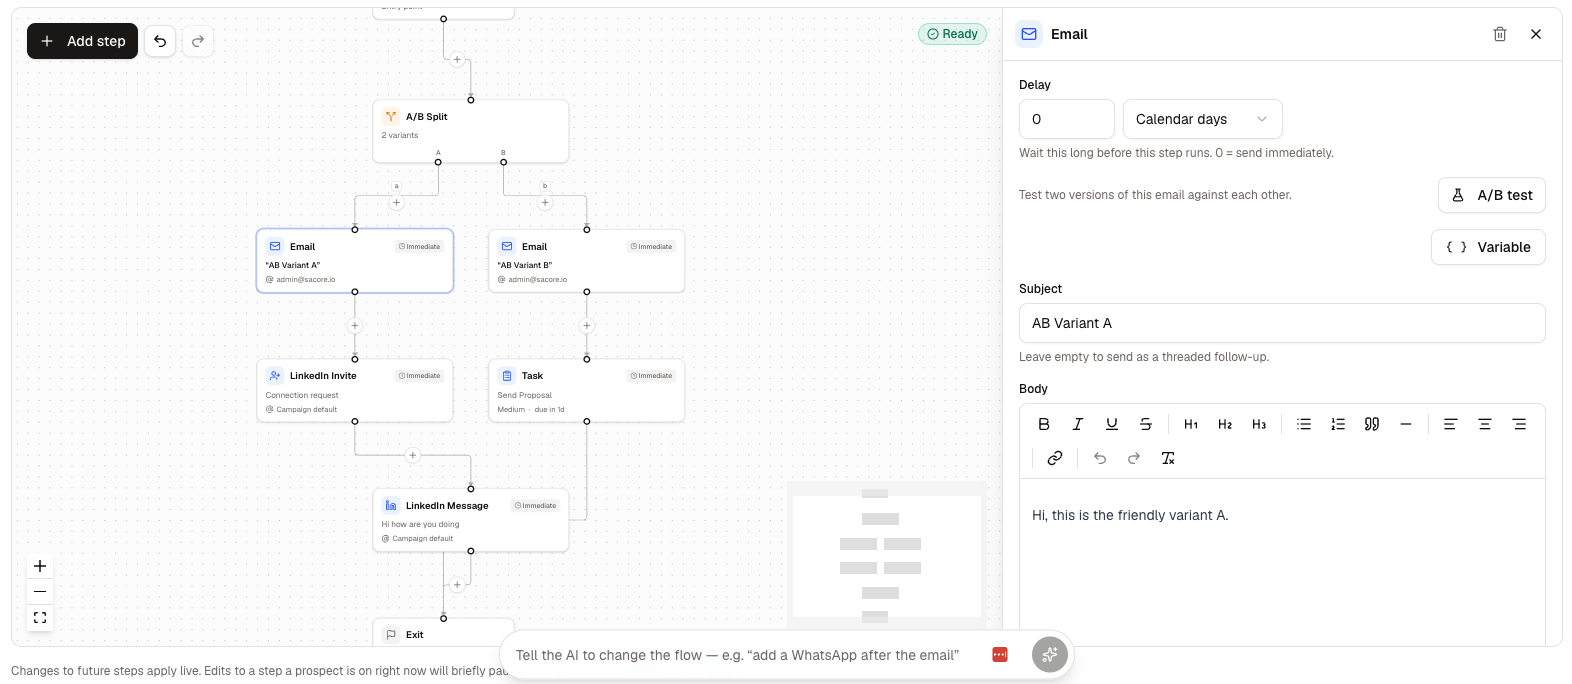Fit the flow to view
Screen dimensions: 1572x684
tap(40, 618)
